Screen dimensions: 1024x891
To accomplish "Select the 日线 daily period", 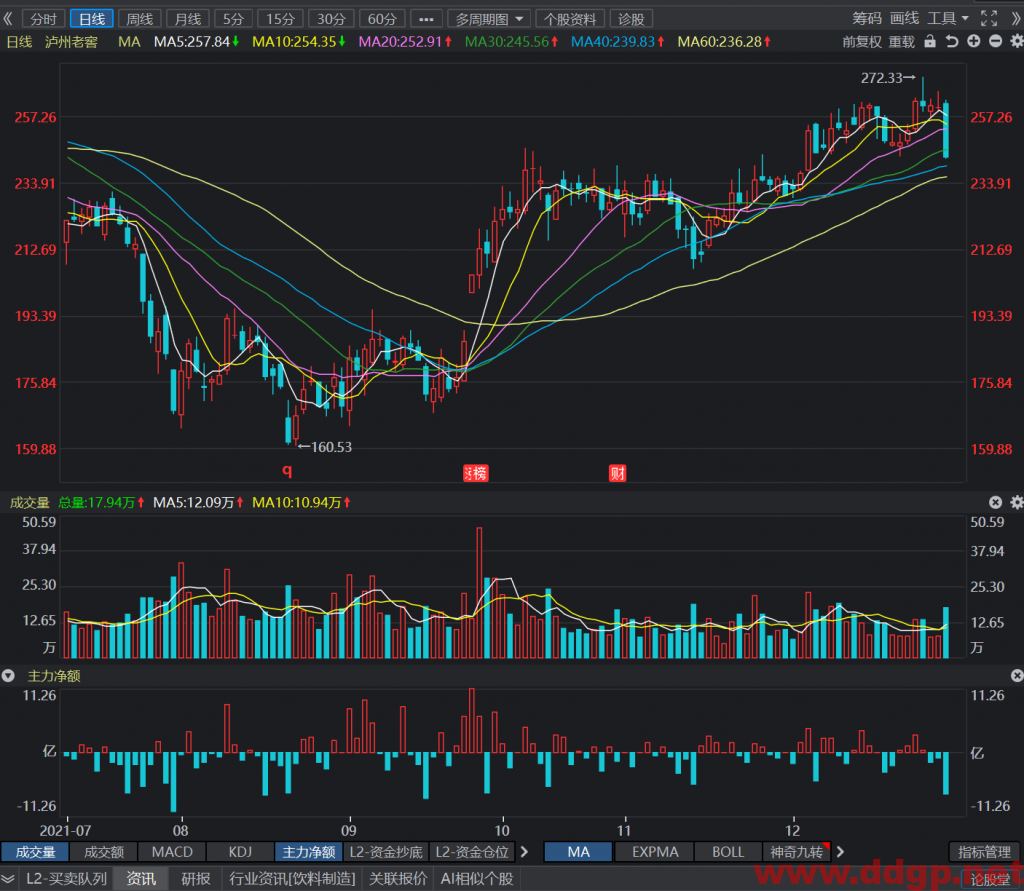I will [91, 19].
